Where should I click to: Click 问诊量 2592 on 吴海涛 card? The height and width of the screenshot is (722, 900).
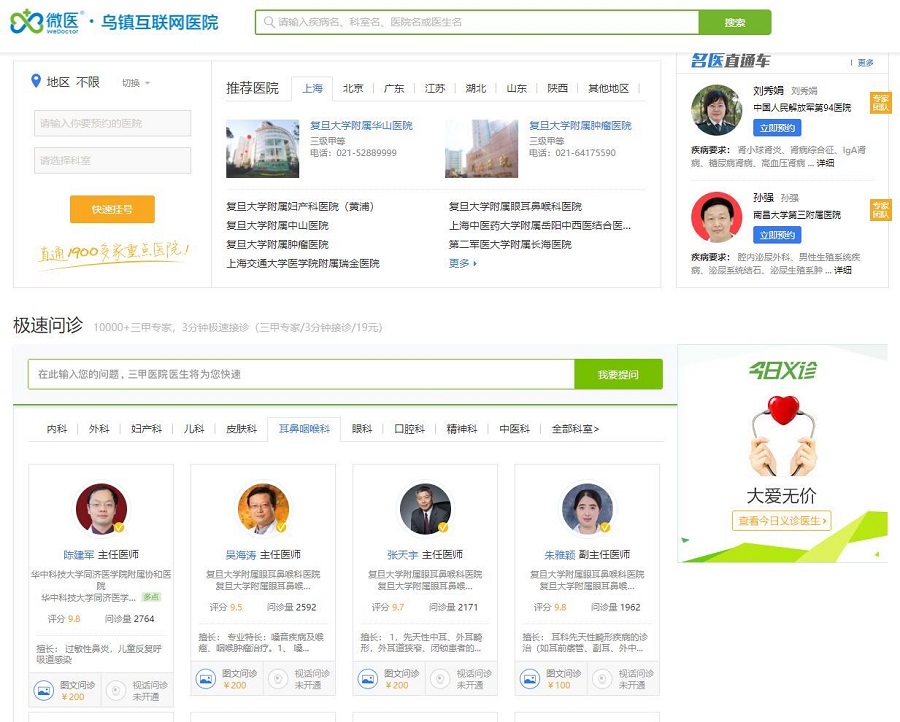pos(292,607)
